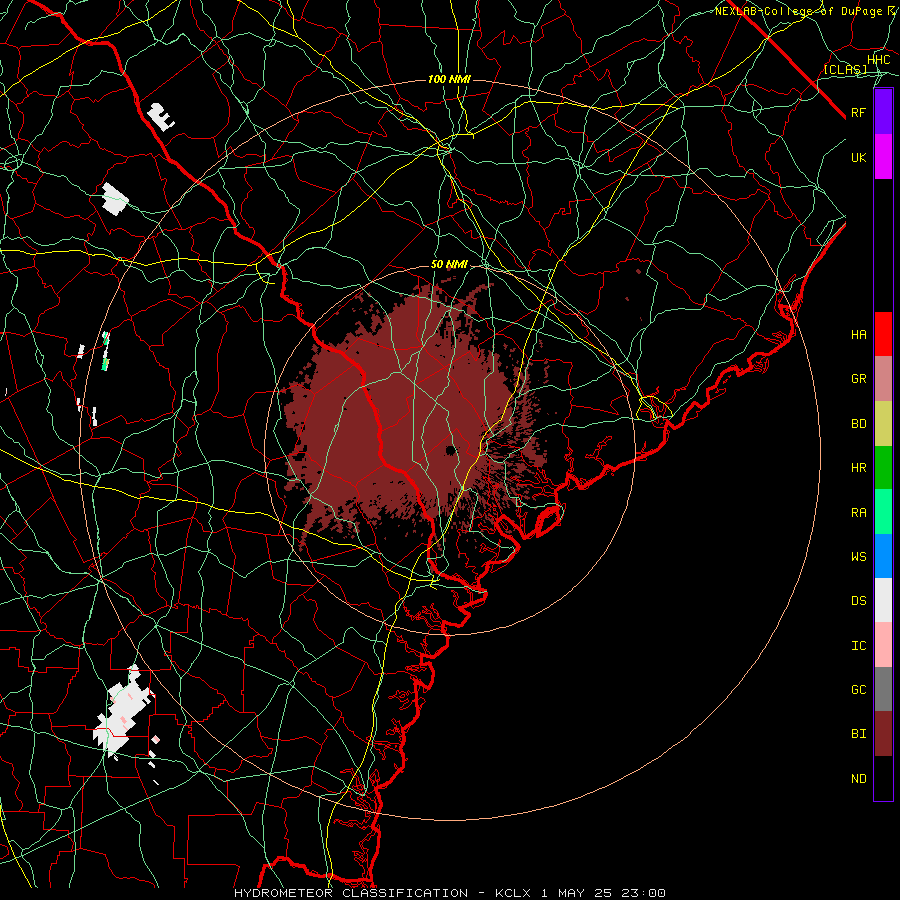The image size is (900, 900).
Task: Click the IC legend label
Action: click(x=858, y=646)
